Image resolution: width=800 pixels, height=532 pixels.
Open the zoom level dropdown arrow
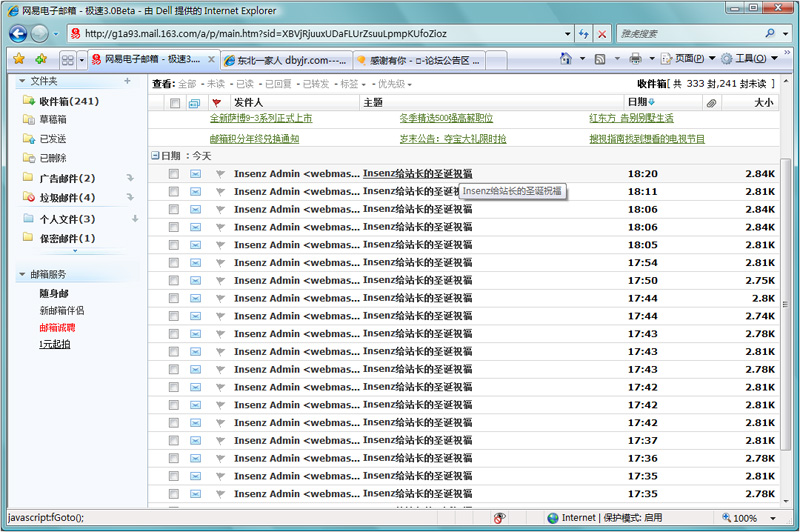pos(773,518)
